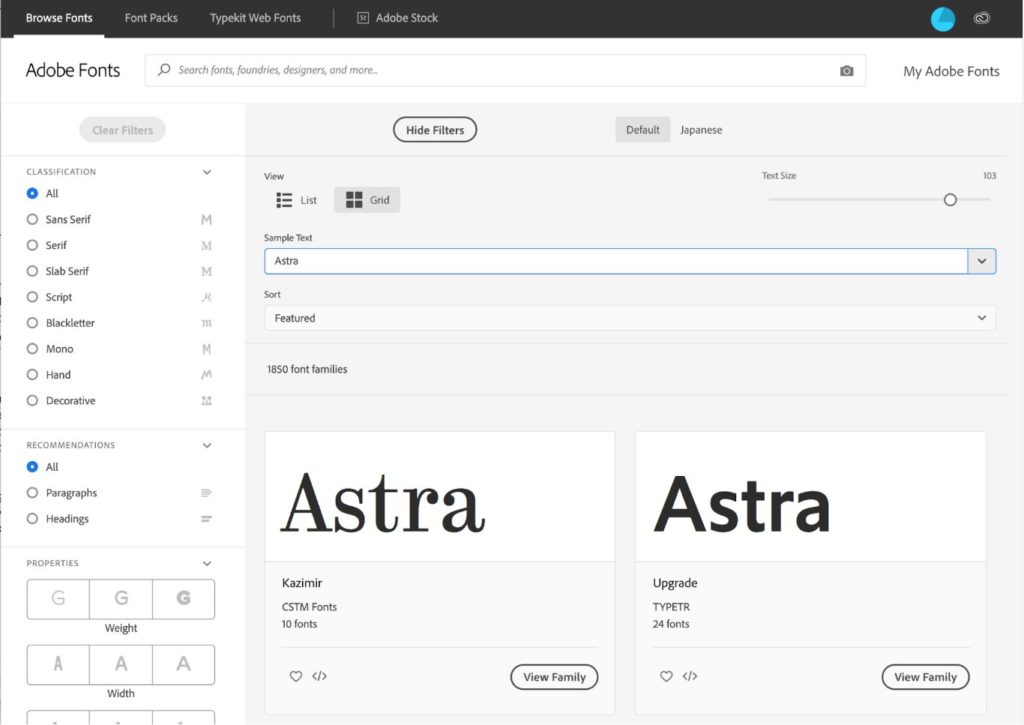The width and height of the screenshot is (1024, 725).
Task: Open the Sort Featured dropdown
Action: (x=630, y=318)
